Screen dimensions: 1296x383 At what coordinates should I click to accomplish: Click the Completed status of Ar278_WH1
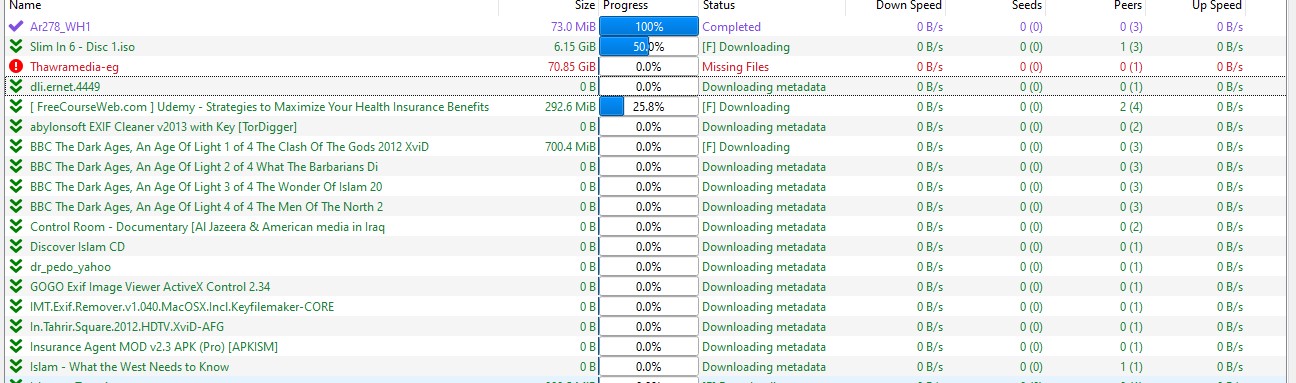pos(731,26)
